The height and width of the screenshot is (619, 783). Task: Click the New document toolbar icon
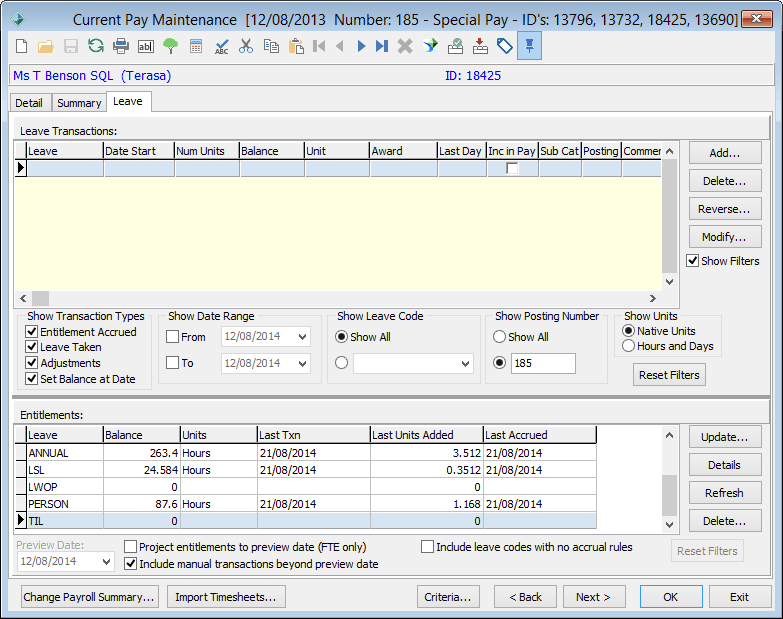coord(21,46)
